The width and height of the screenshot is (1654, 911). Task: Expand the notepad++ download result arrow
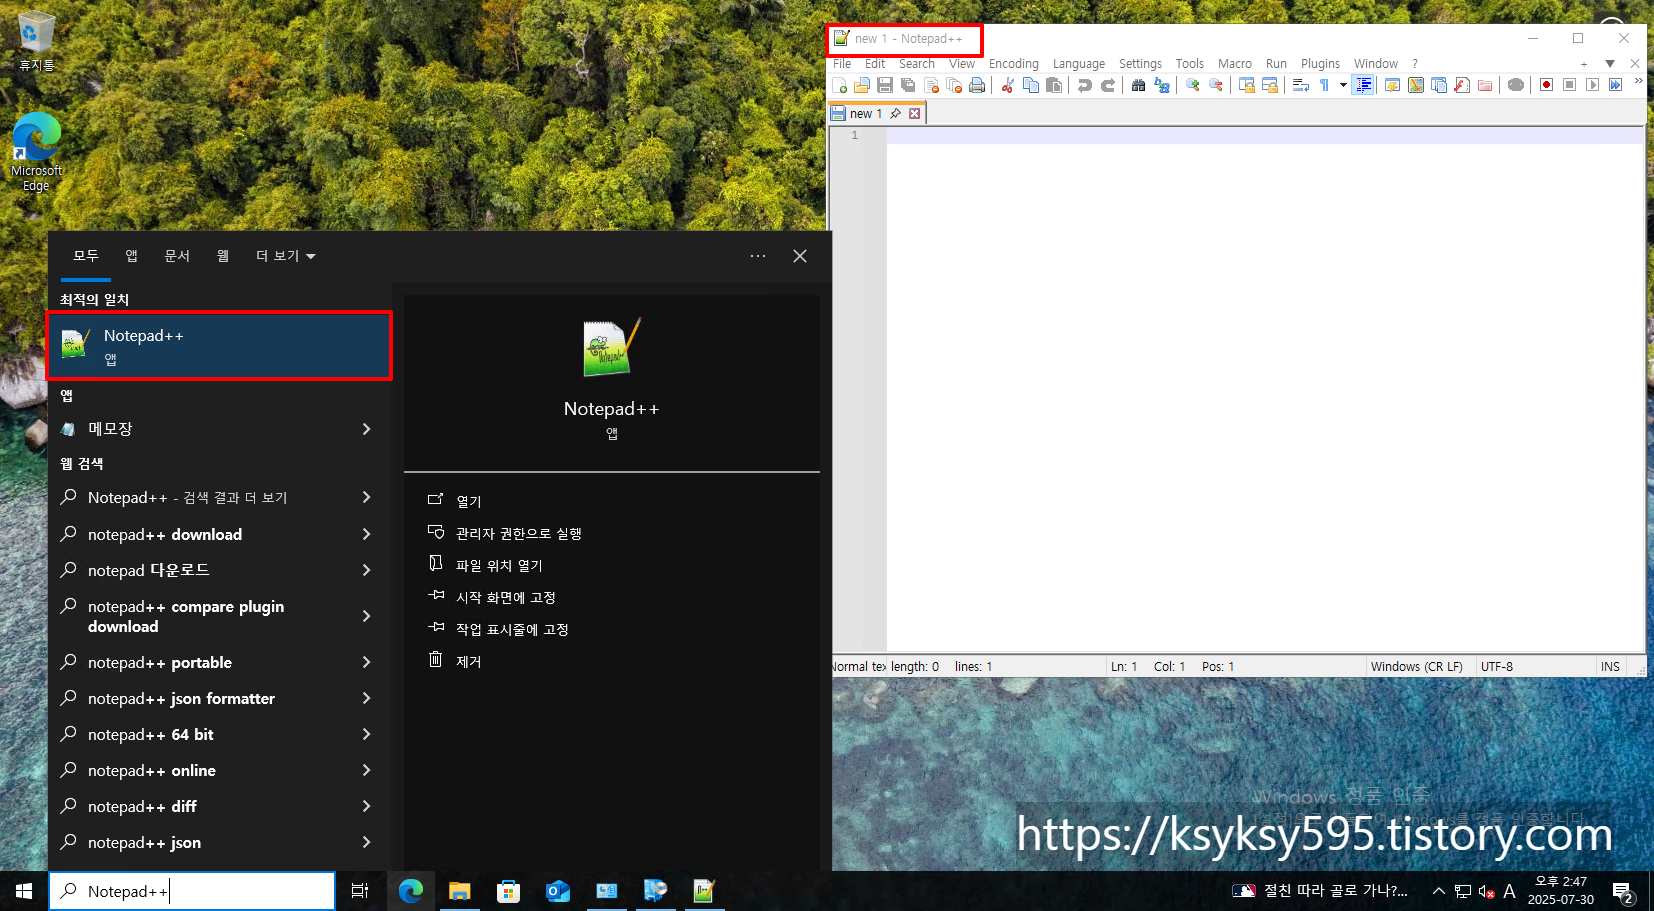[x=366, y=534]
